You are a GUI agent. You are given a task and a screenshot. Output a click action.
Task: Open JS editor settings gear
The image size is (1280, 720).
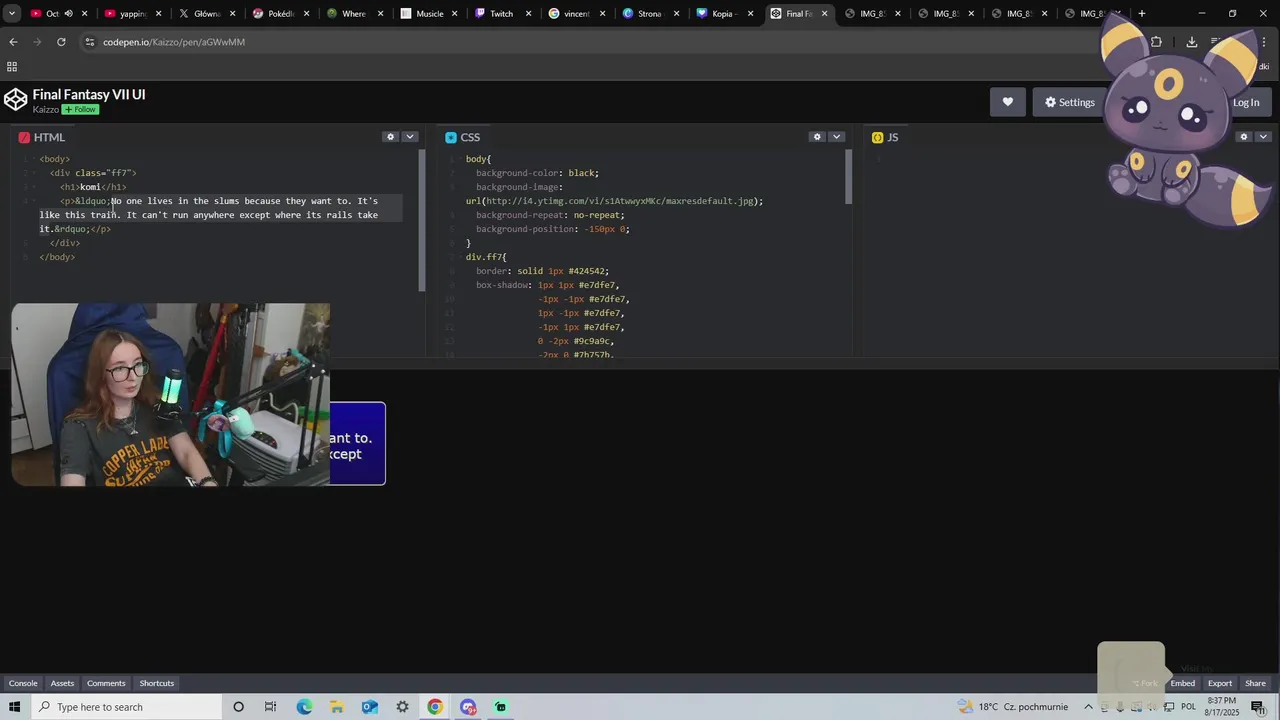(1244, 137)
